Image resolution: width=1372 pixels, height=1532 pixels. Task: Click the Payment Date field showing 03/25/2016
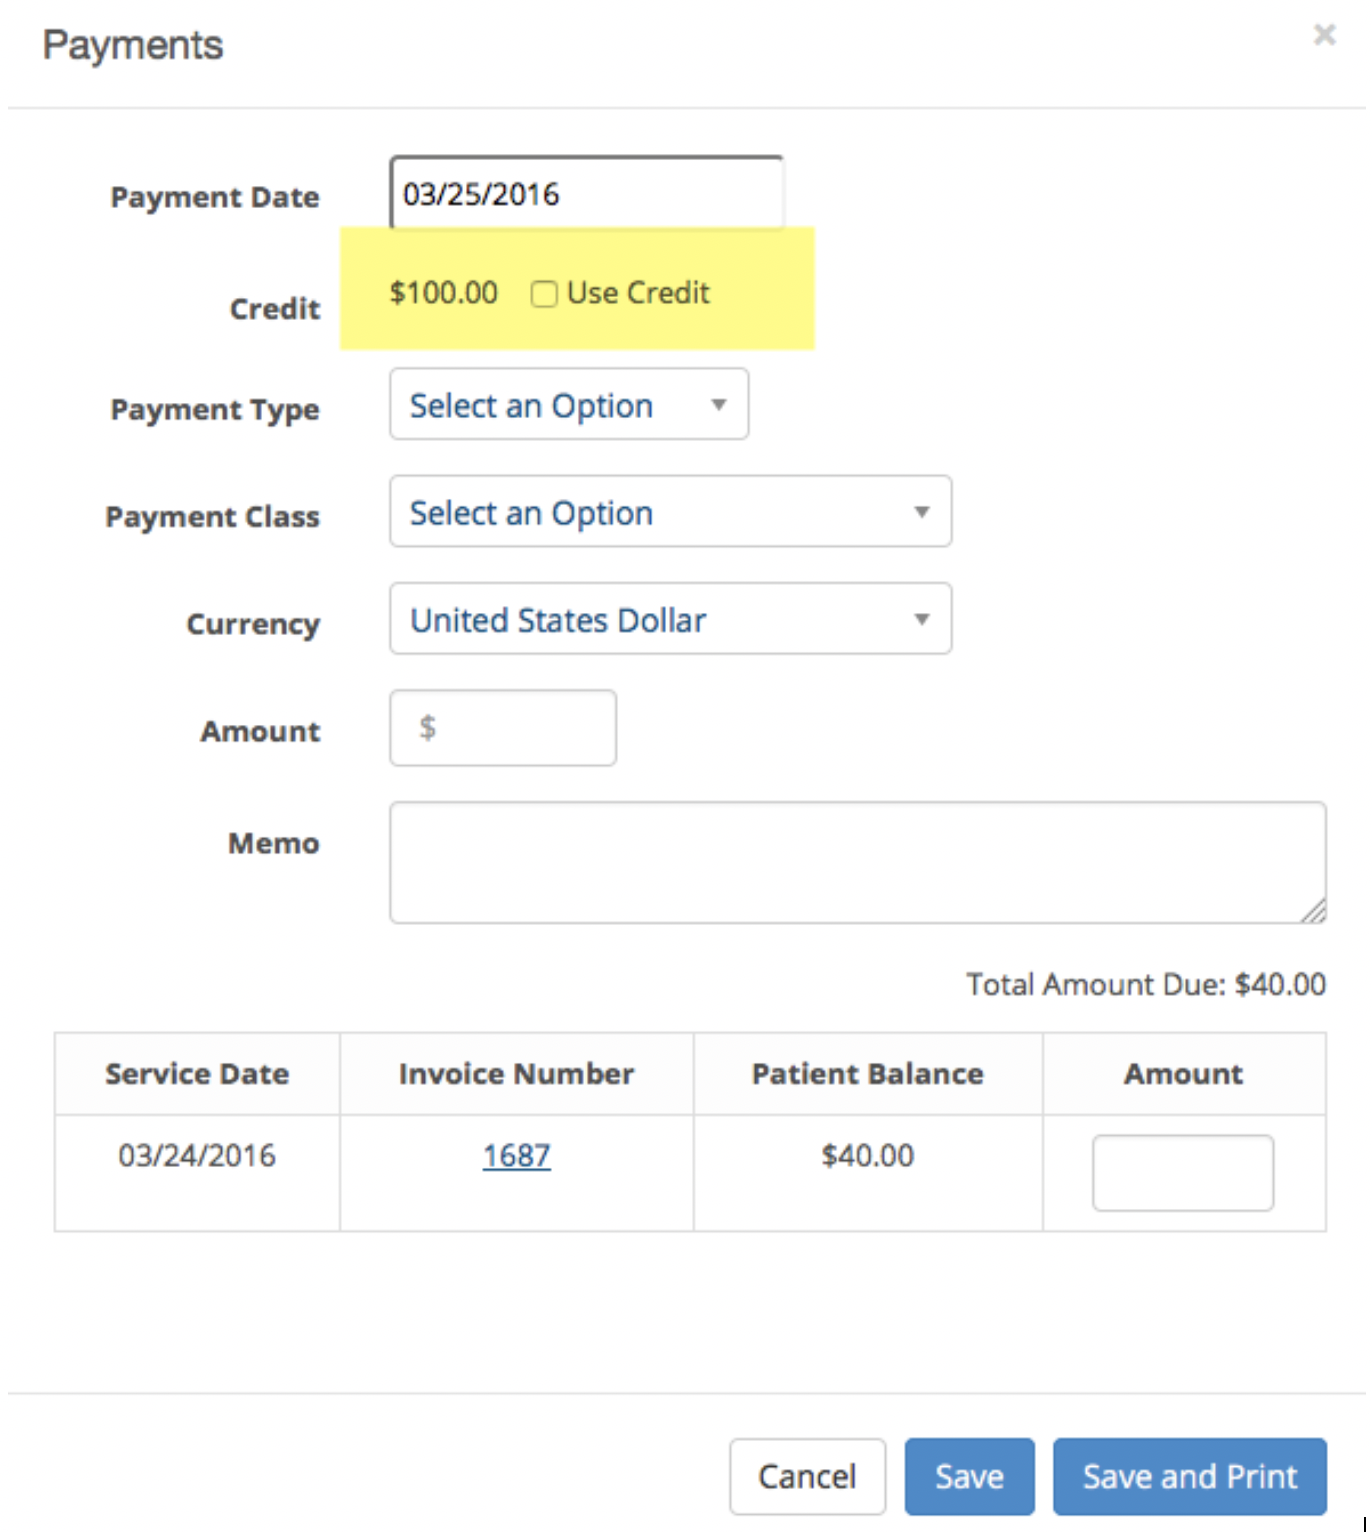(x=586, y=193)
